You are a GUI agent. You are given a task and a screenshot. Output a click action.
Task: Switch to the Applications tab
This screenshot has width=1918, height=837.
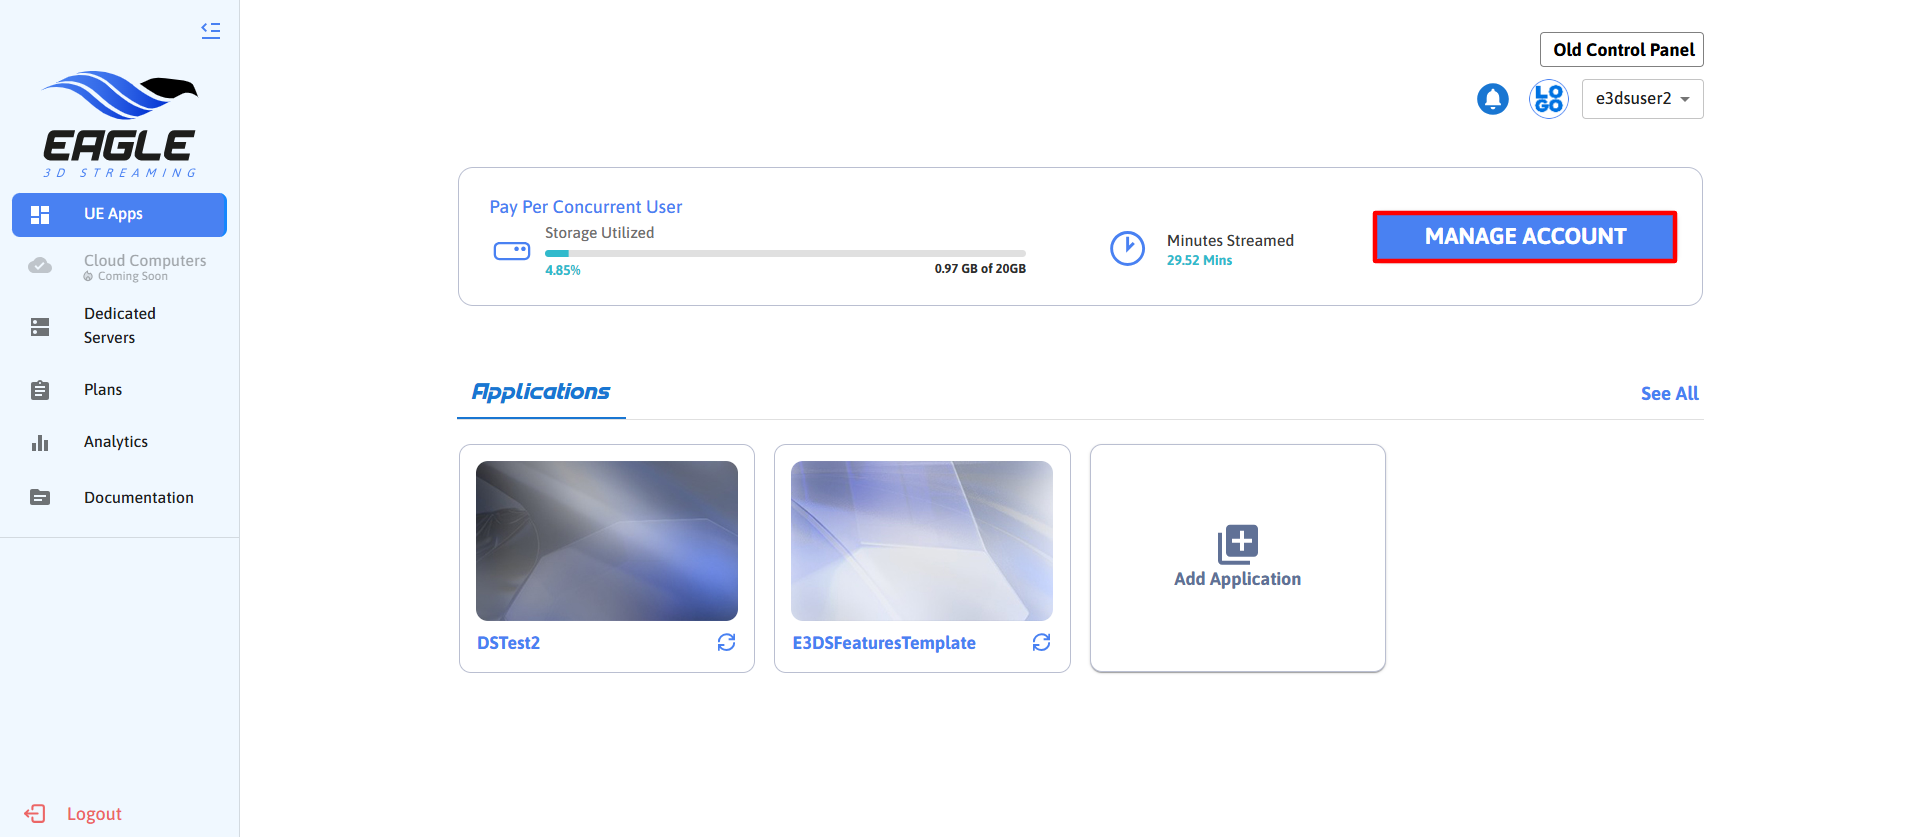point(541,392)
